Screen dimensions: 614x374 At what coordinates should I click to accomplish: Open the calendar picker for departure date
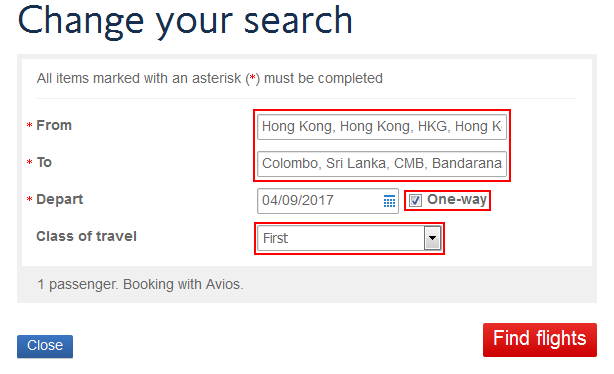click(x=389, y=201)
